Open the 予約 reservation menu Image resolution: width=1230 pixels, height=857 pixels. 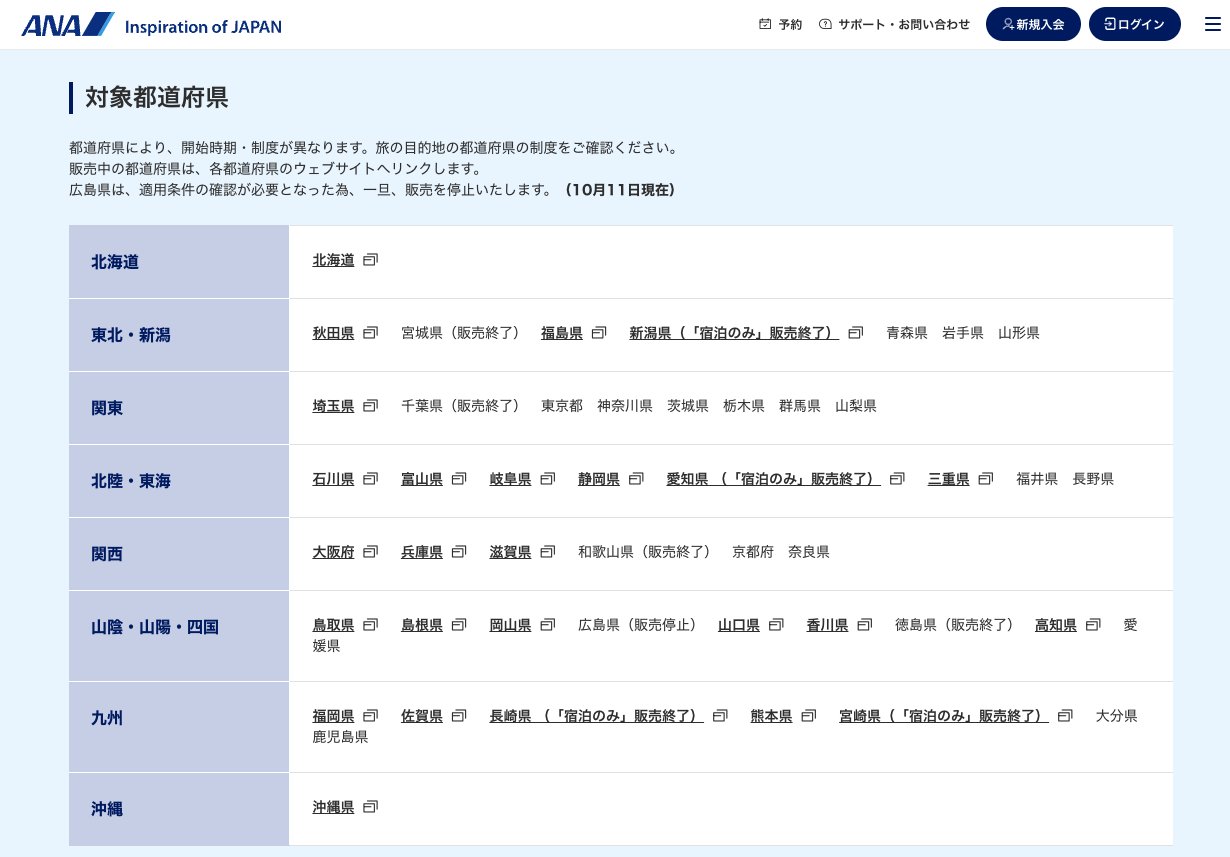(x=781, y=24)
